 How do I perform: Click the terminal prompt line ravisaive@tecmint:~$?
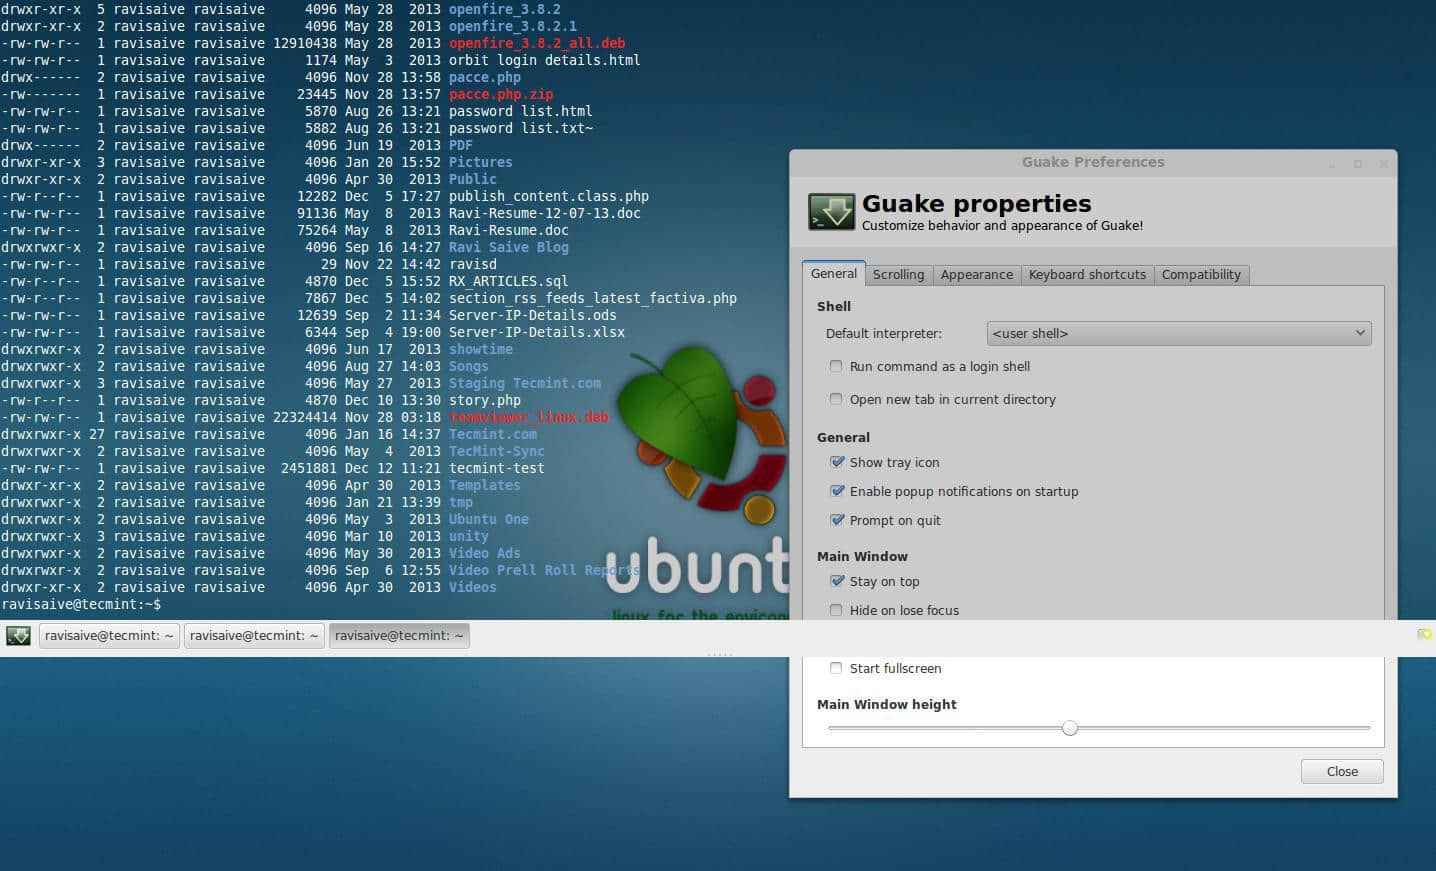[81, 605]
